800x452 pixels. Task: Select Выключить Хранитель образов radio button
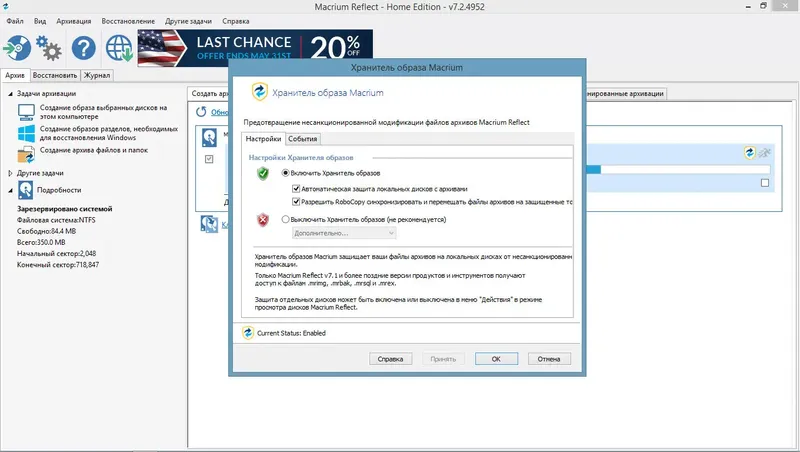point(286,219)
